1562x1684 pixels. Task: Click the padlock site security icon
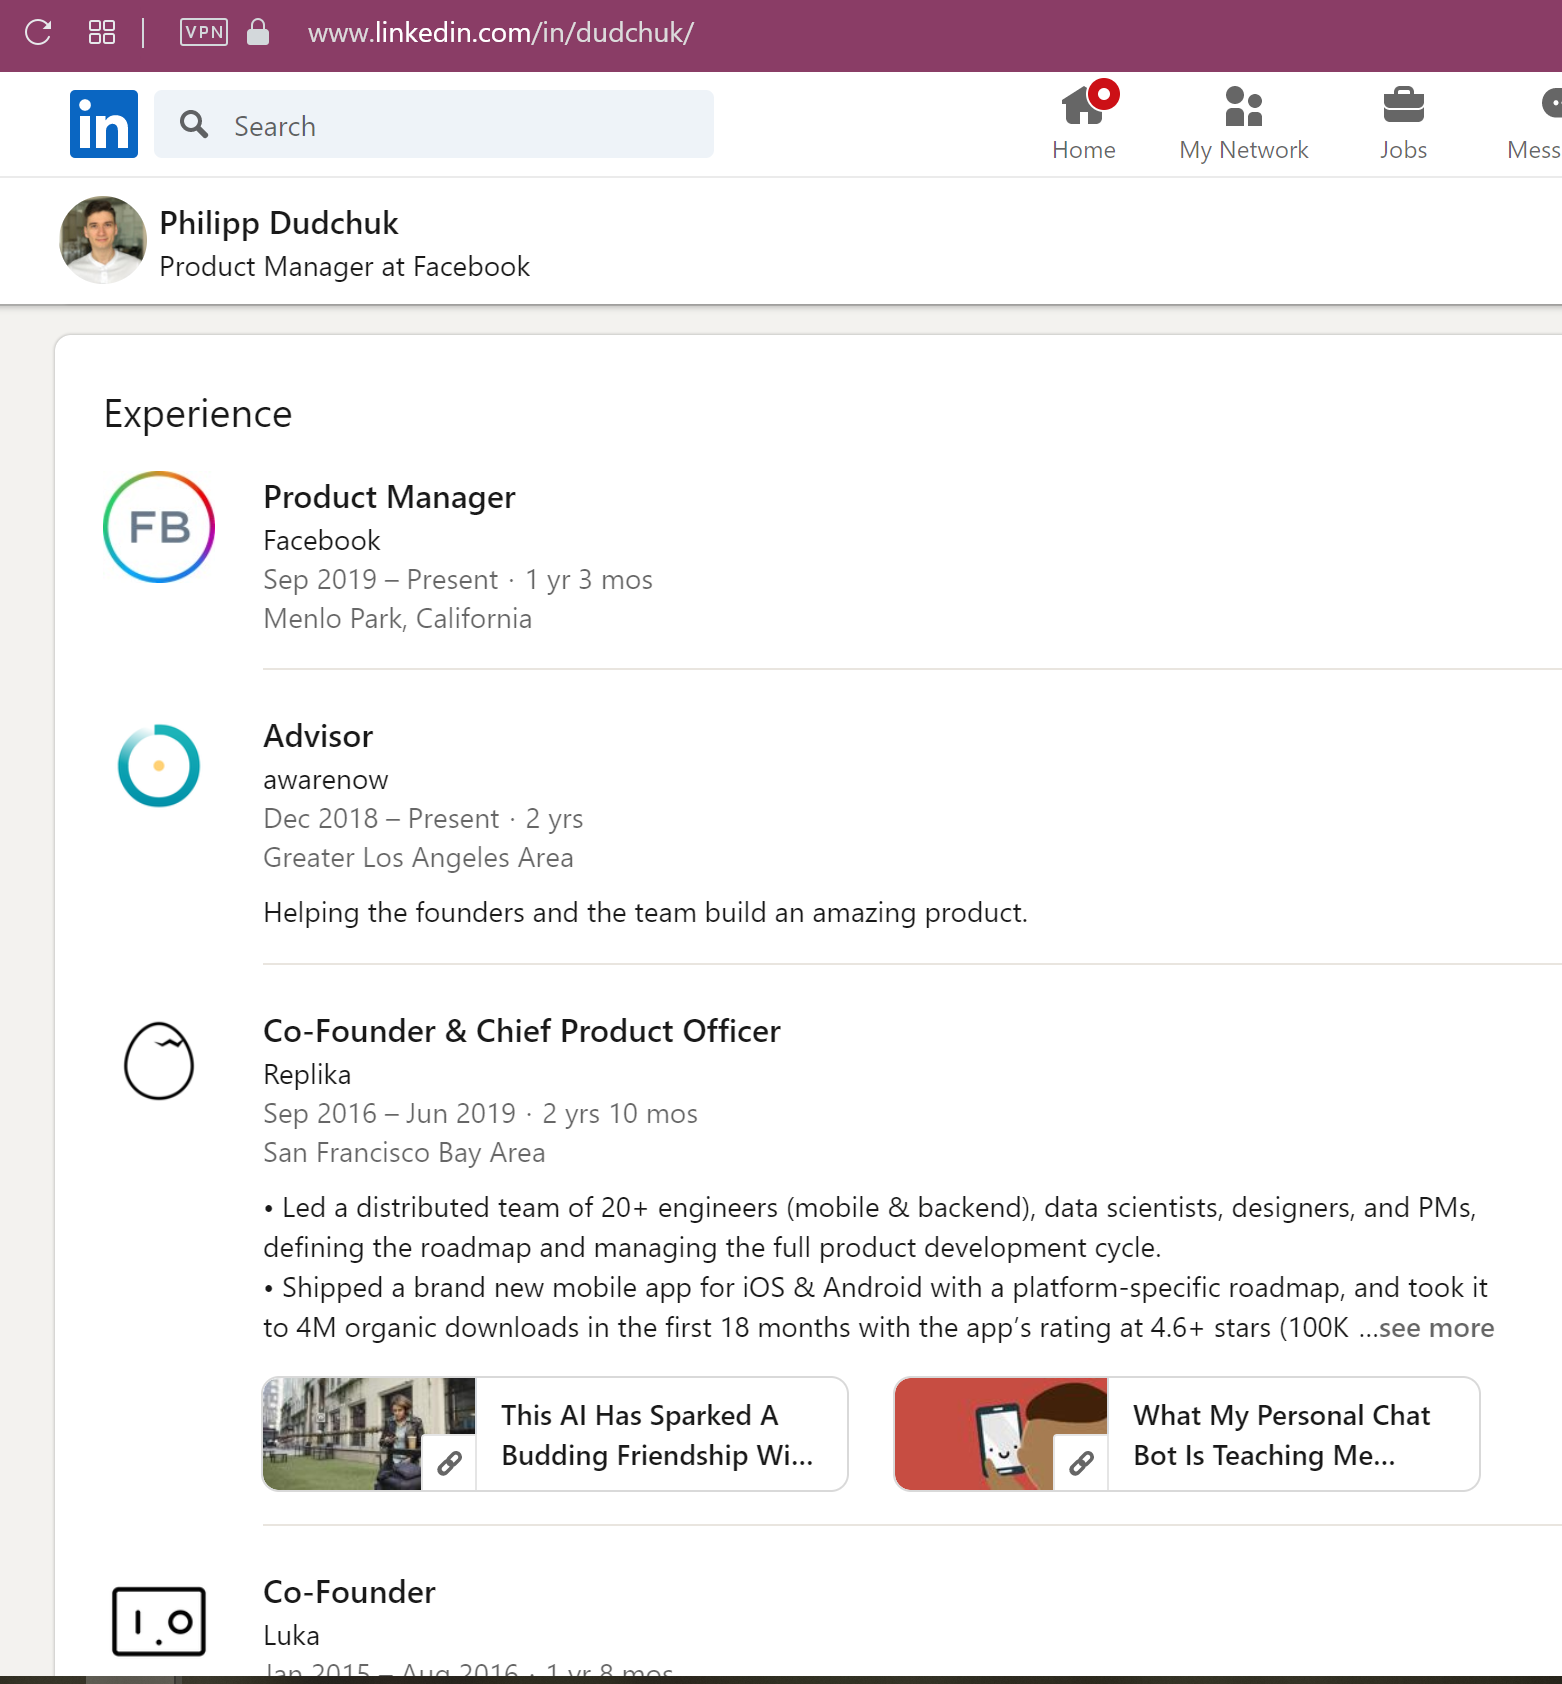tap(258, 32)
